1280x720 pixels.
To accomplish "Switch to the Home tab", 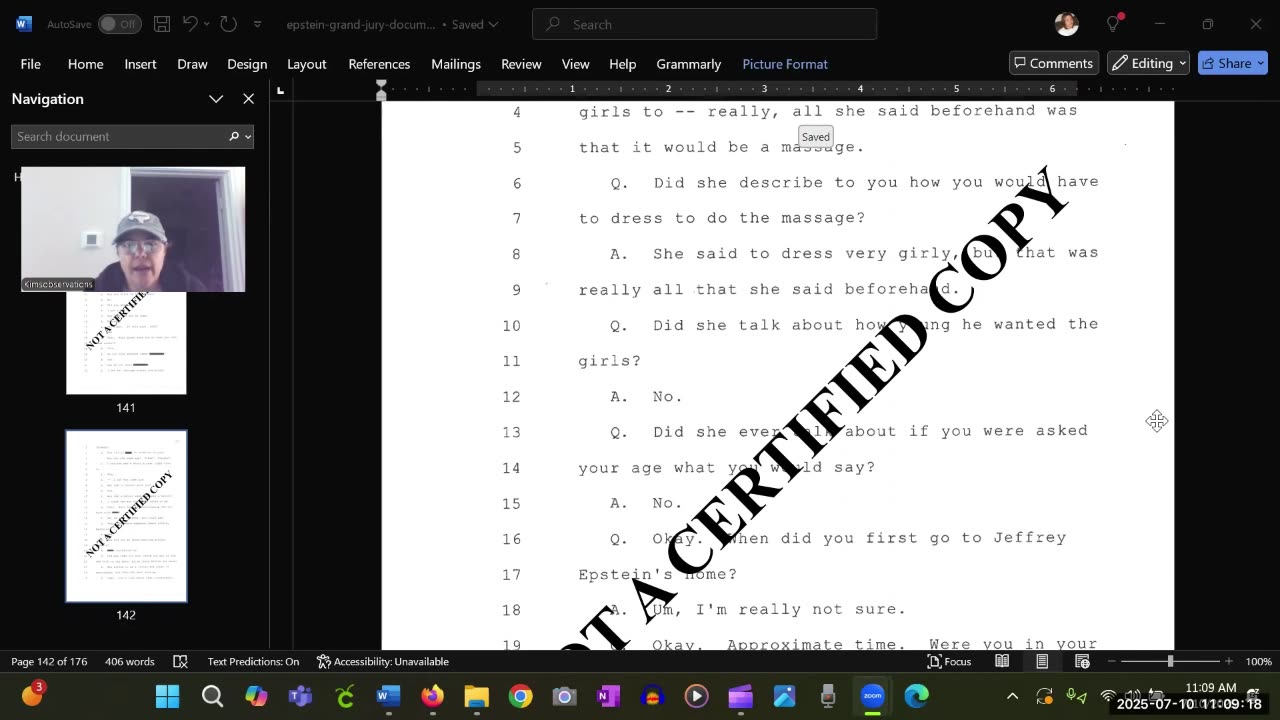I will click(x=85, y=64).
